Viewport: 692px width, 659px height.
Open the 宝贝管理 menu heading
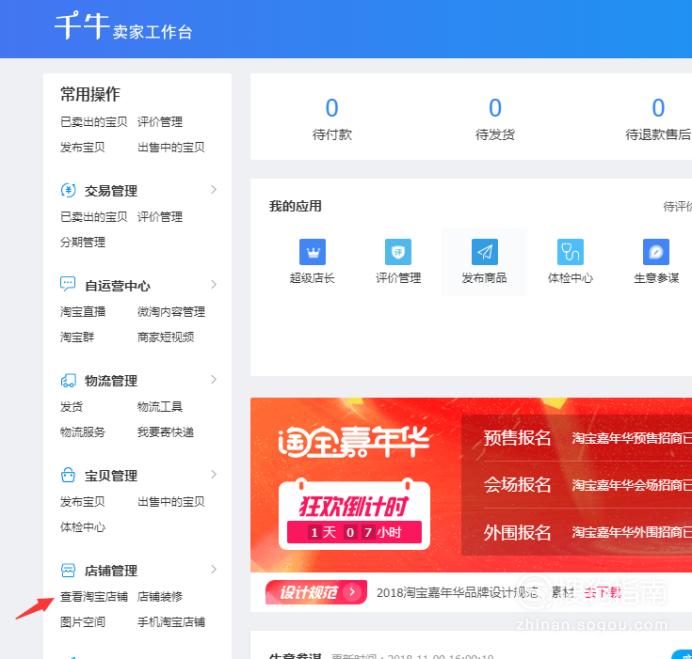[x=111, y=476]
